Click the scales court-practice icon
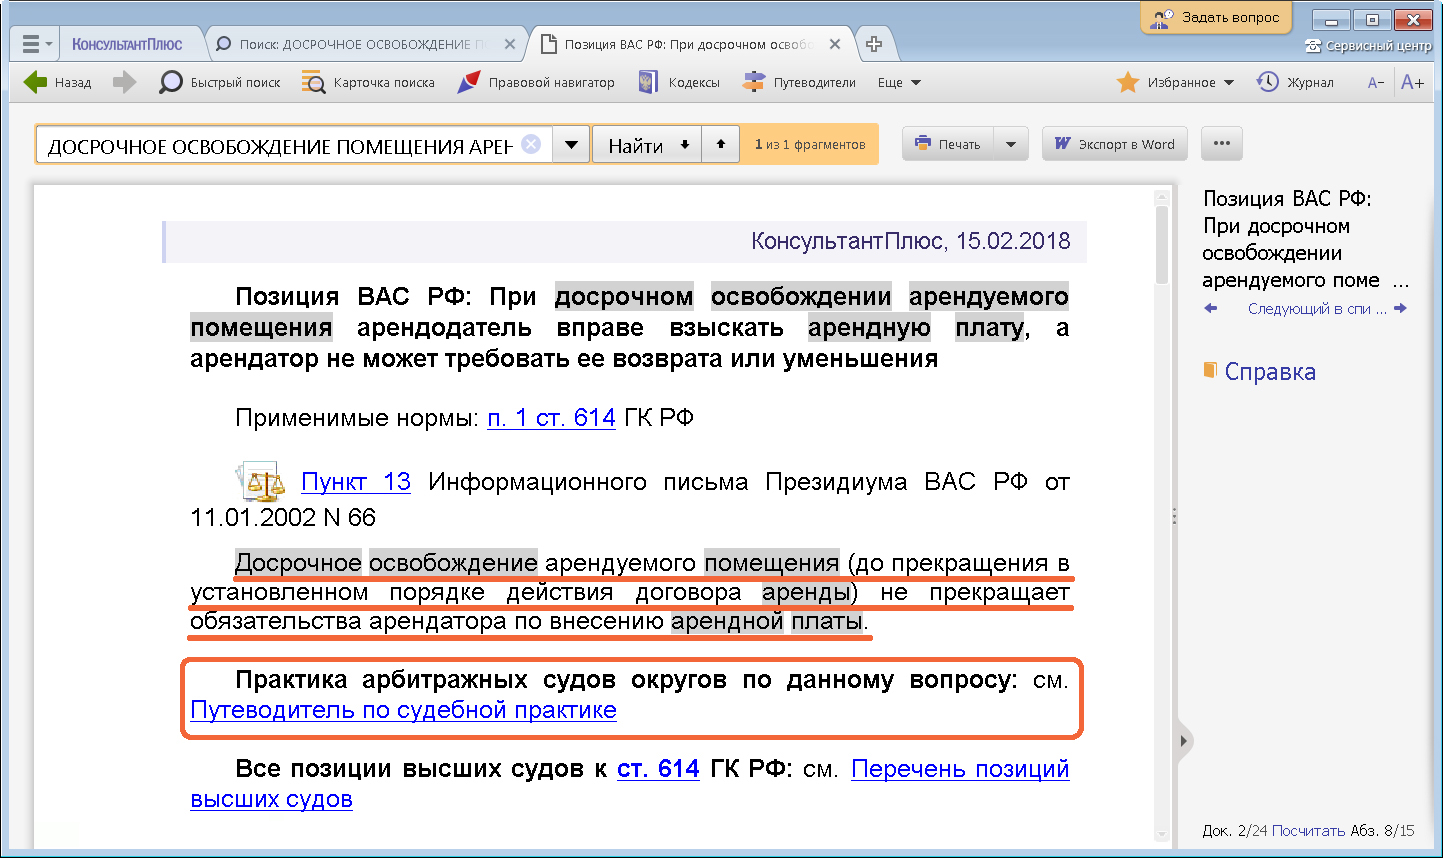The image size is (1443, 858). pyautogui.click(x=261, y=481)
